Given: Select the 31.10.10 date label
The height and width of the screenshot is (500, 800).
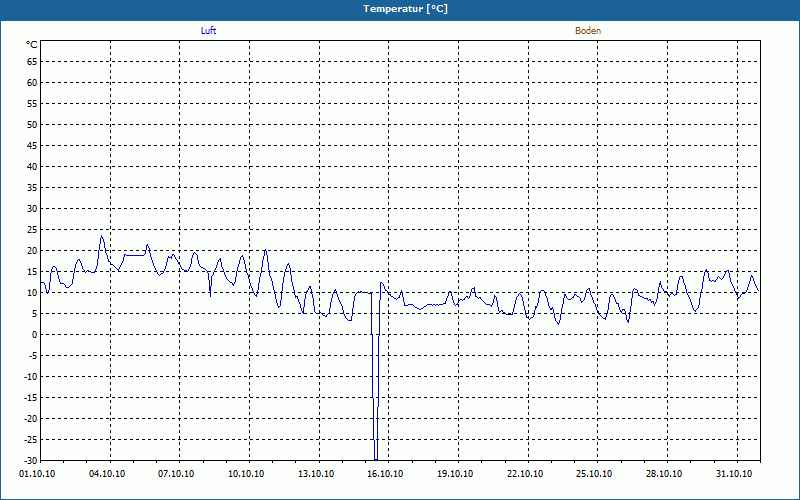Looking at the screenshot, I should click(734, 474).
